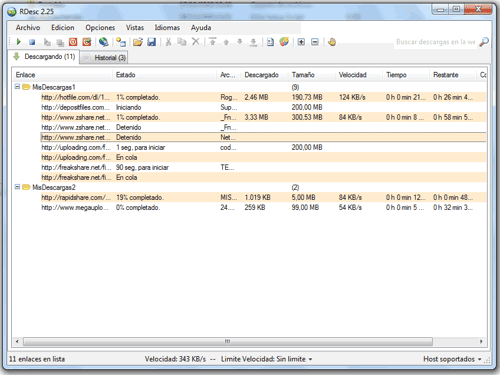The width and height of the screenshot is (500, 375).
Task: Open the Opciones menu
Action: 100,28
